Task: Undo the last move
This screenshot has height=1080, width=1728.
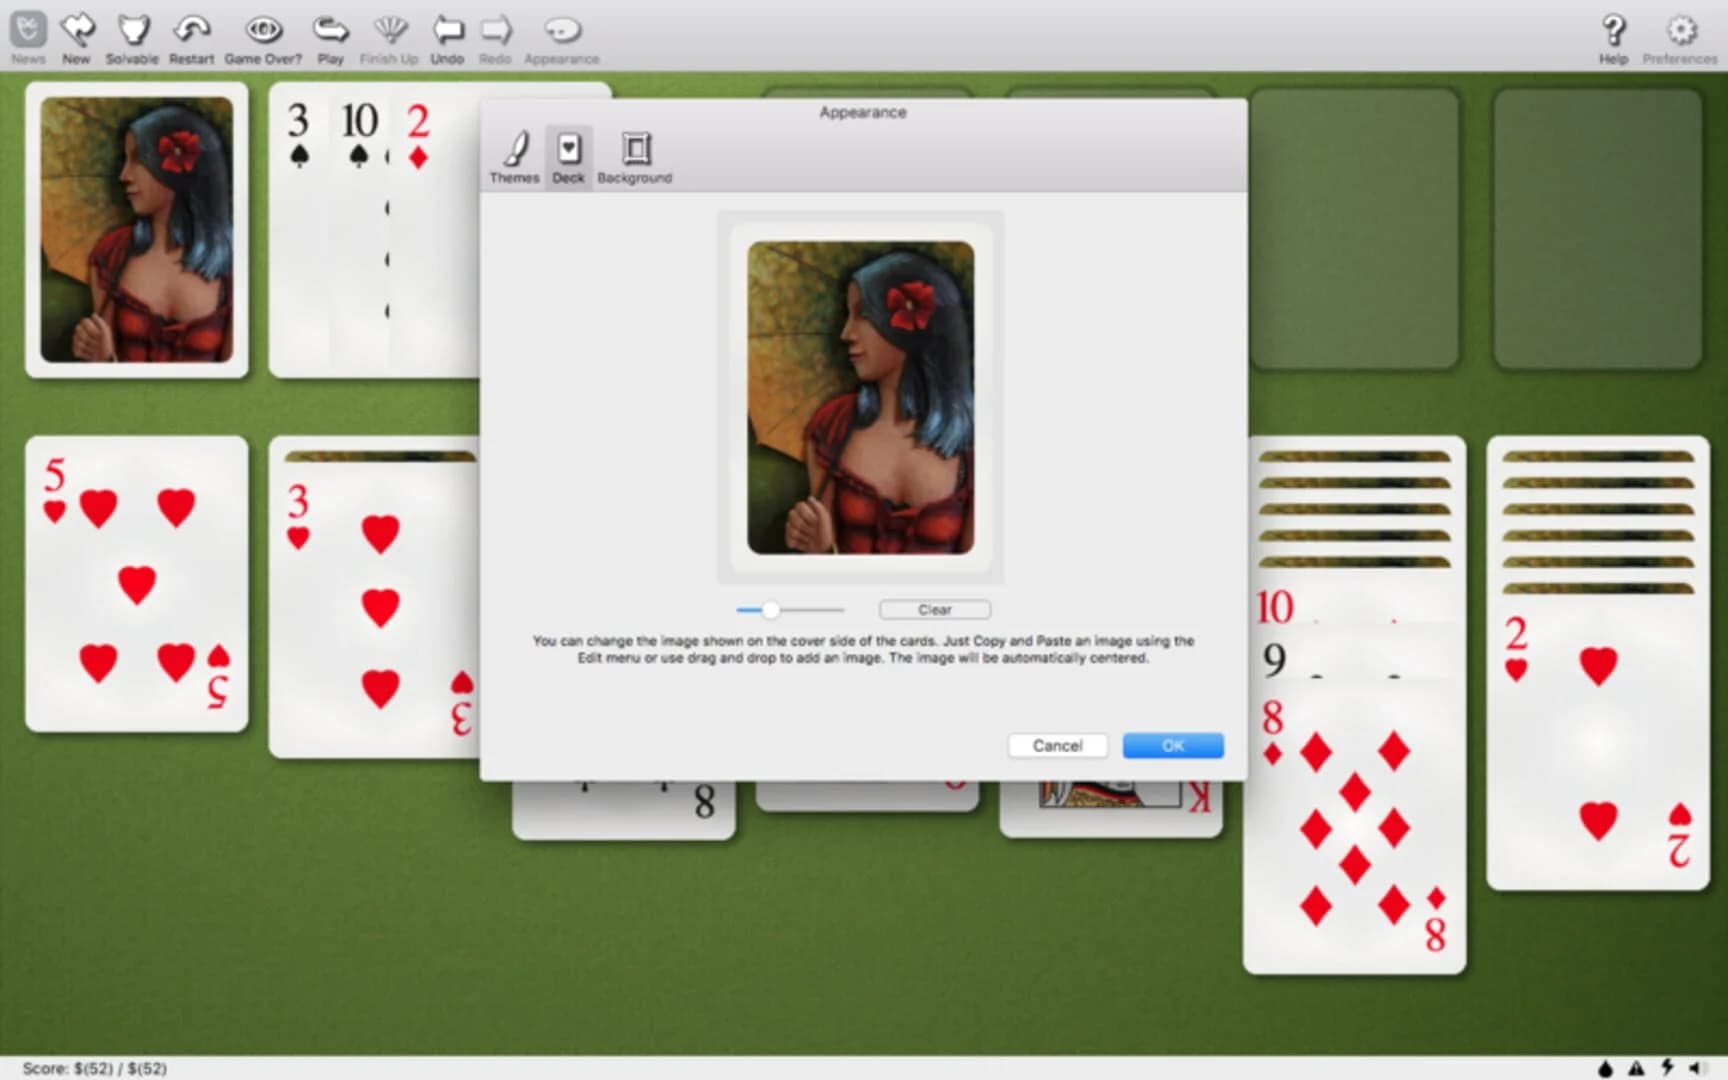Action: [447, 30]
